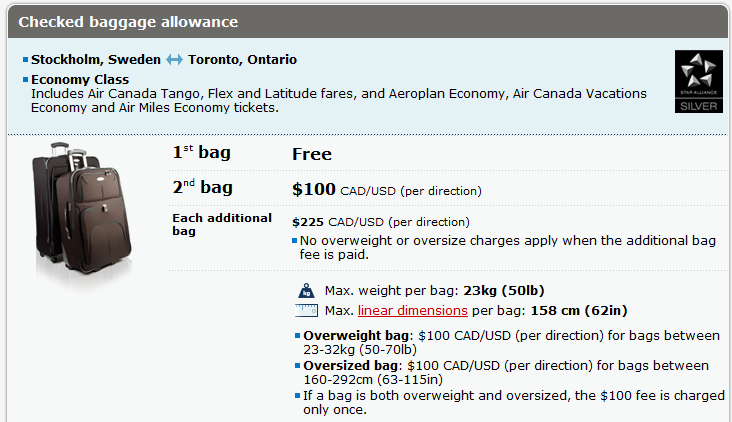Select the Stockholm, Sweden origin text
Screen dimensions: 732x422
[96, 60]
